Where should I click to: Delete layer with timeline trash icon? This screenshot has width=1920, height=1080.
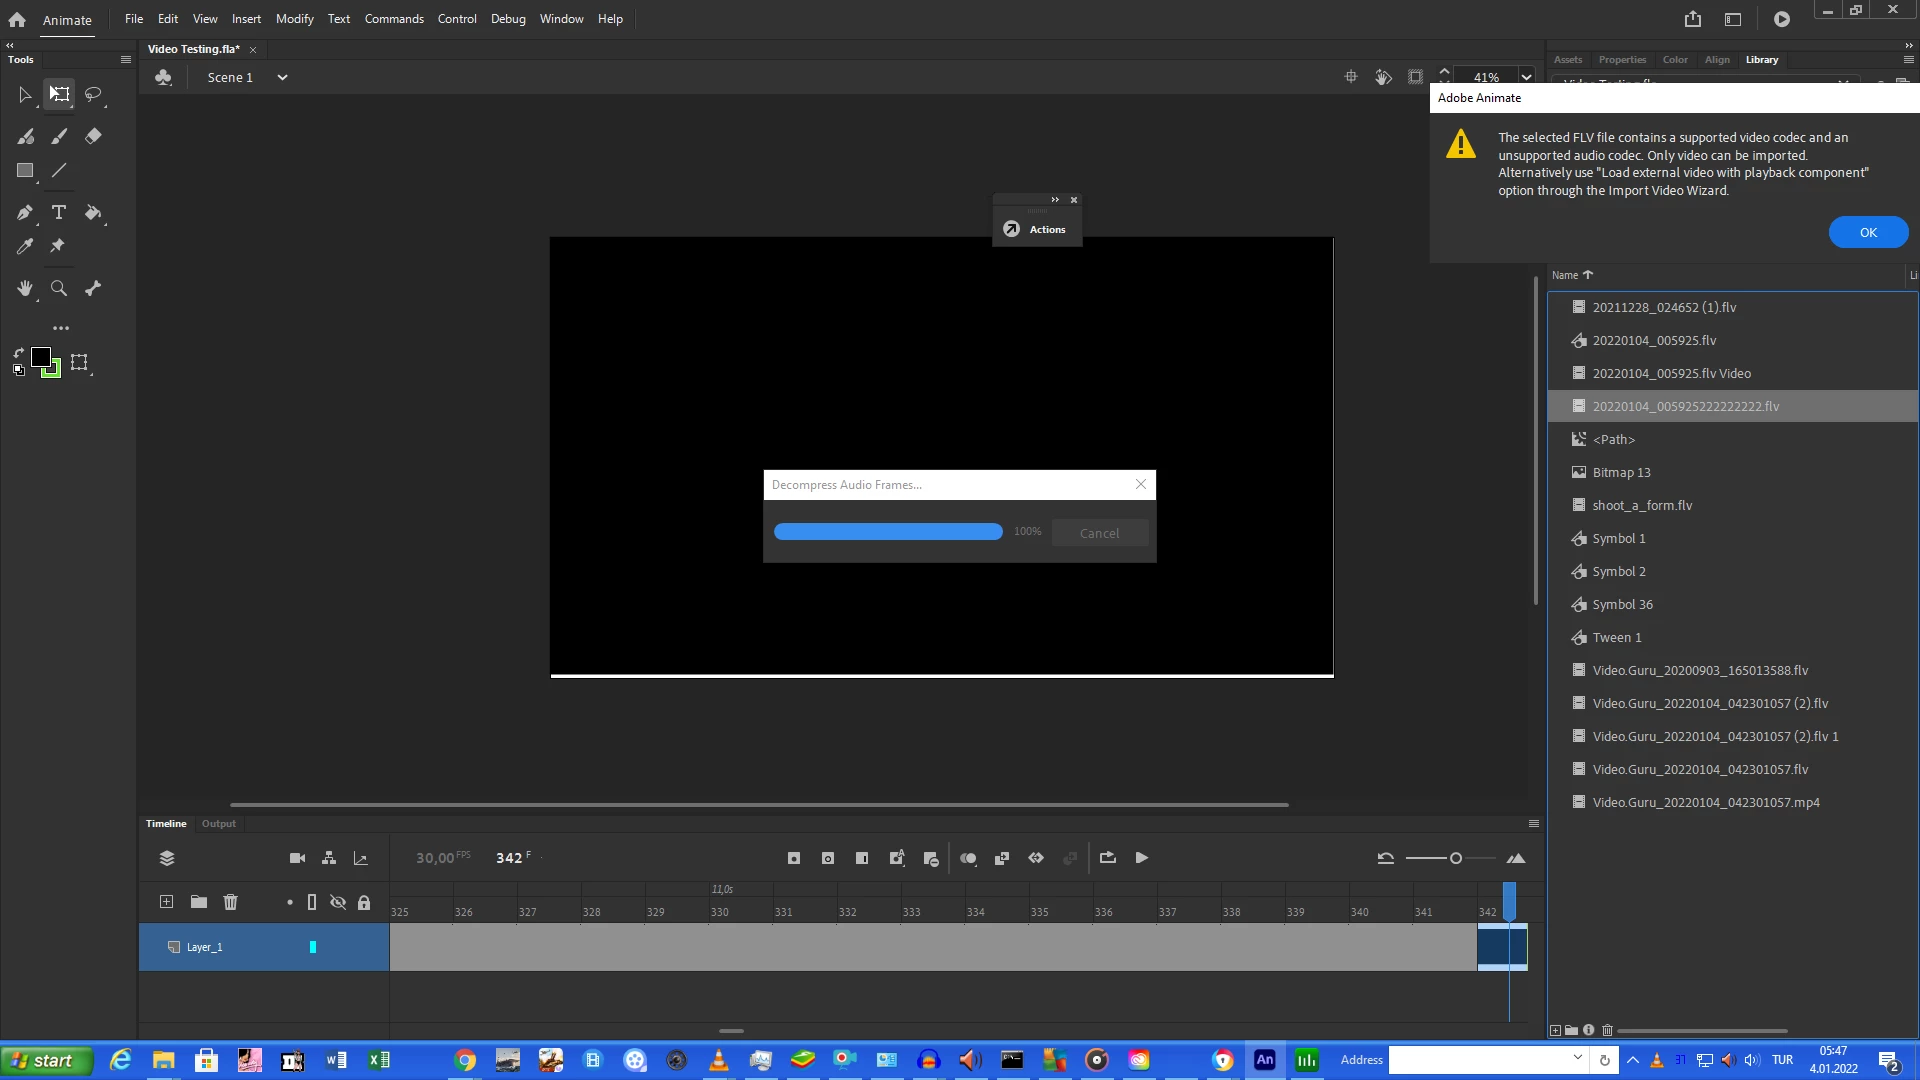[231, 902]
